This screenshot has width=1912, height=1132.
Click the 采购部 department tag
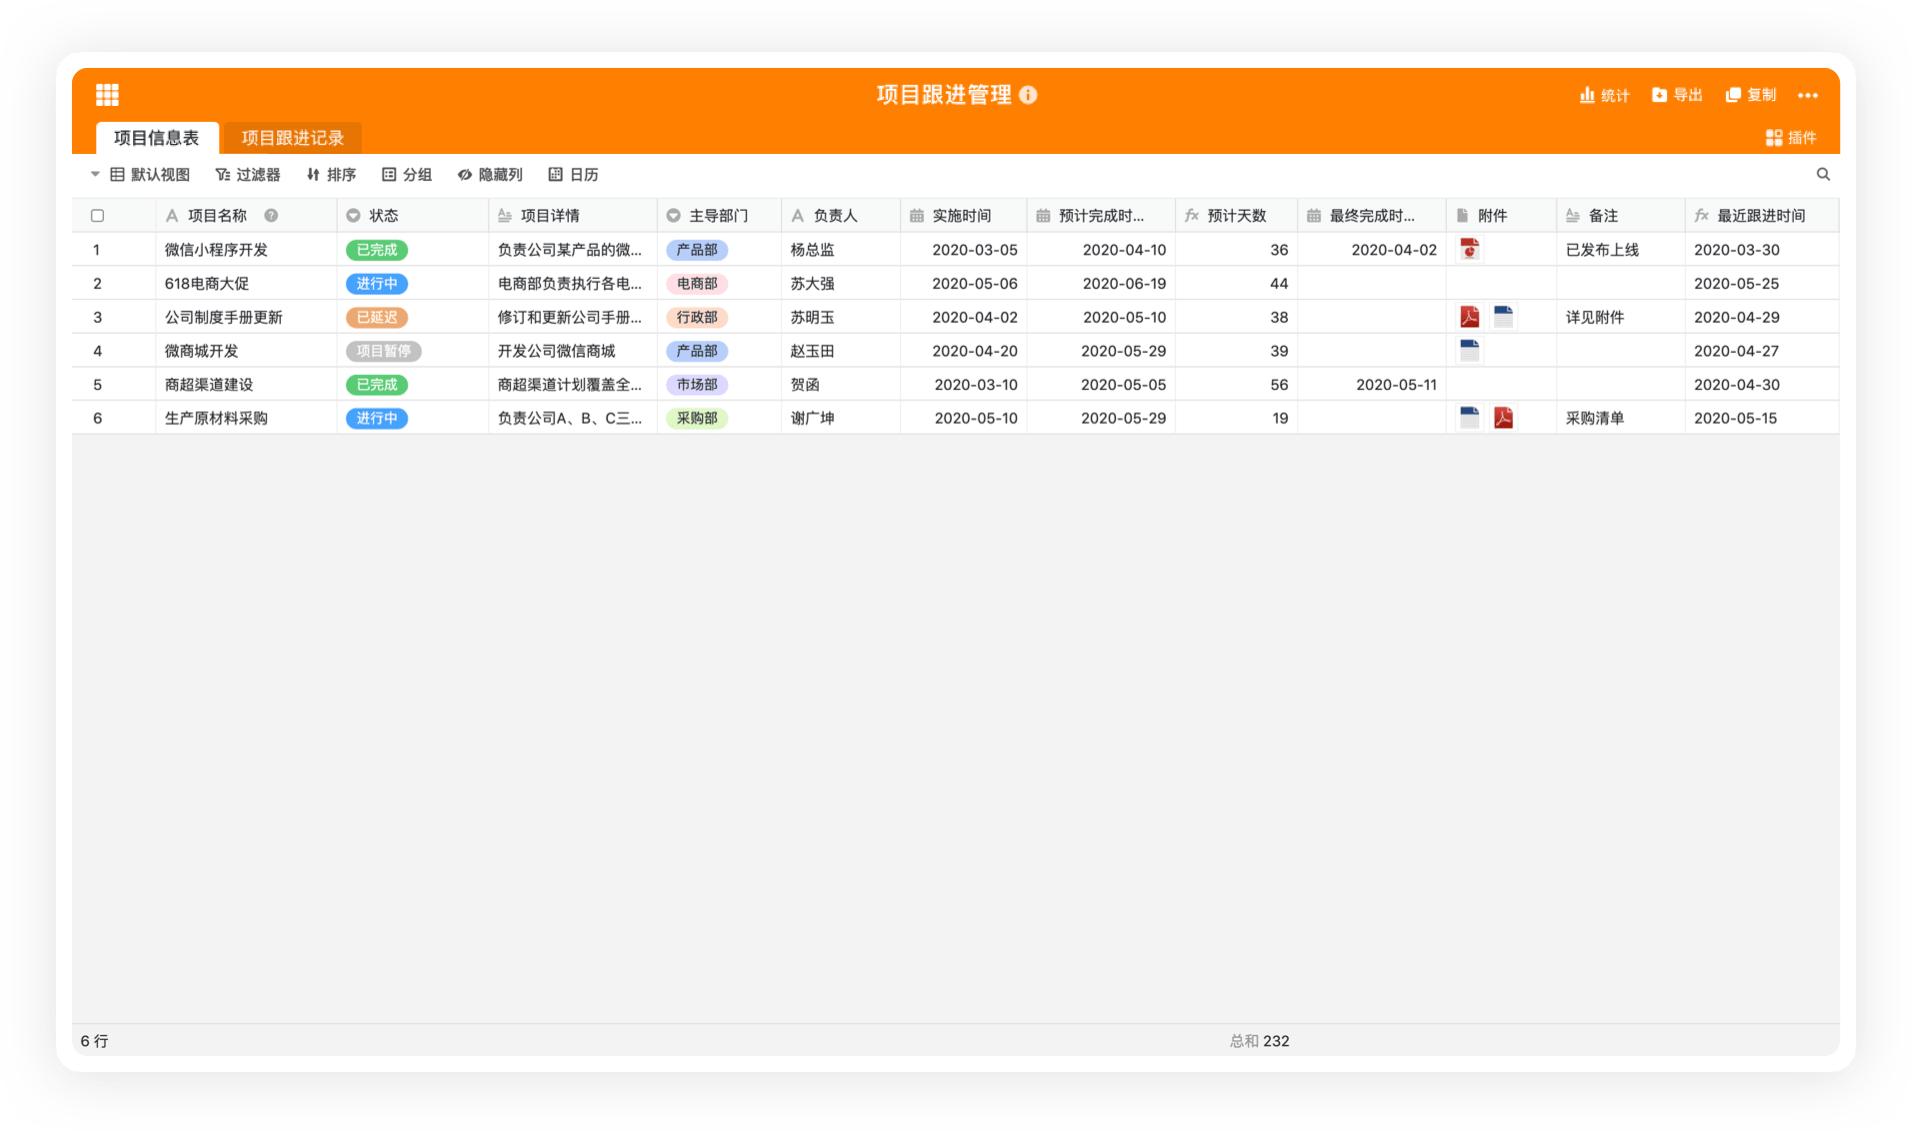tap(697, 418)
